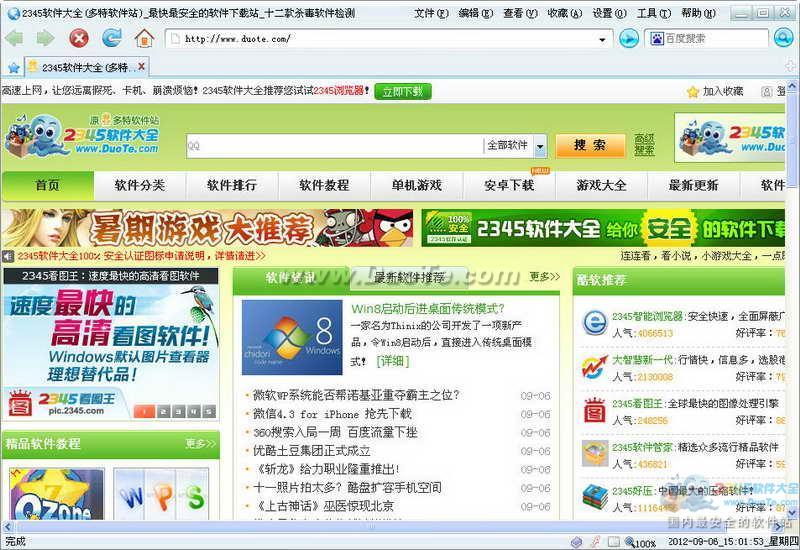
Task: Click the blue Go arrow next to address bar
Action: pos(629,38)
